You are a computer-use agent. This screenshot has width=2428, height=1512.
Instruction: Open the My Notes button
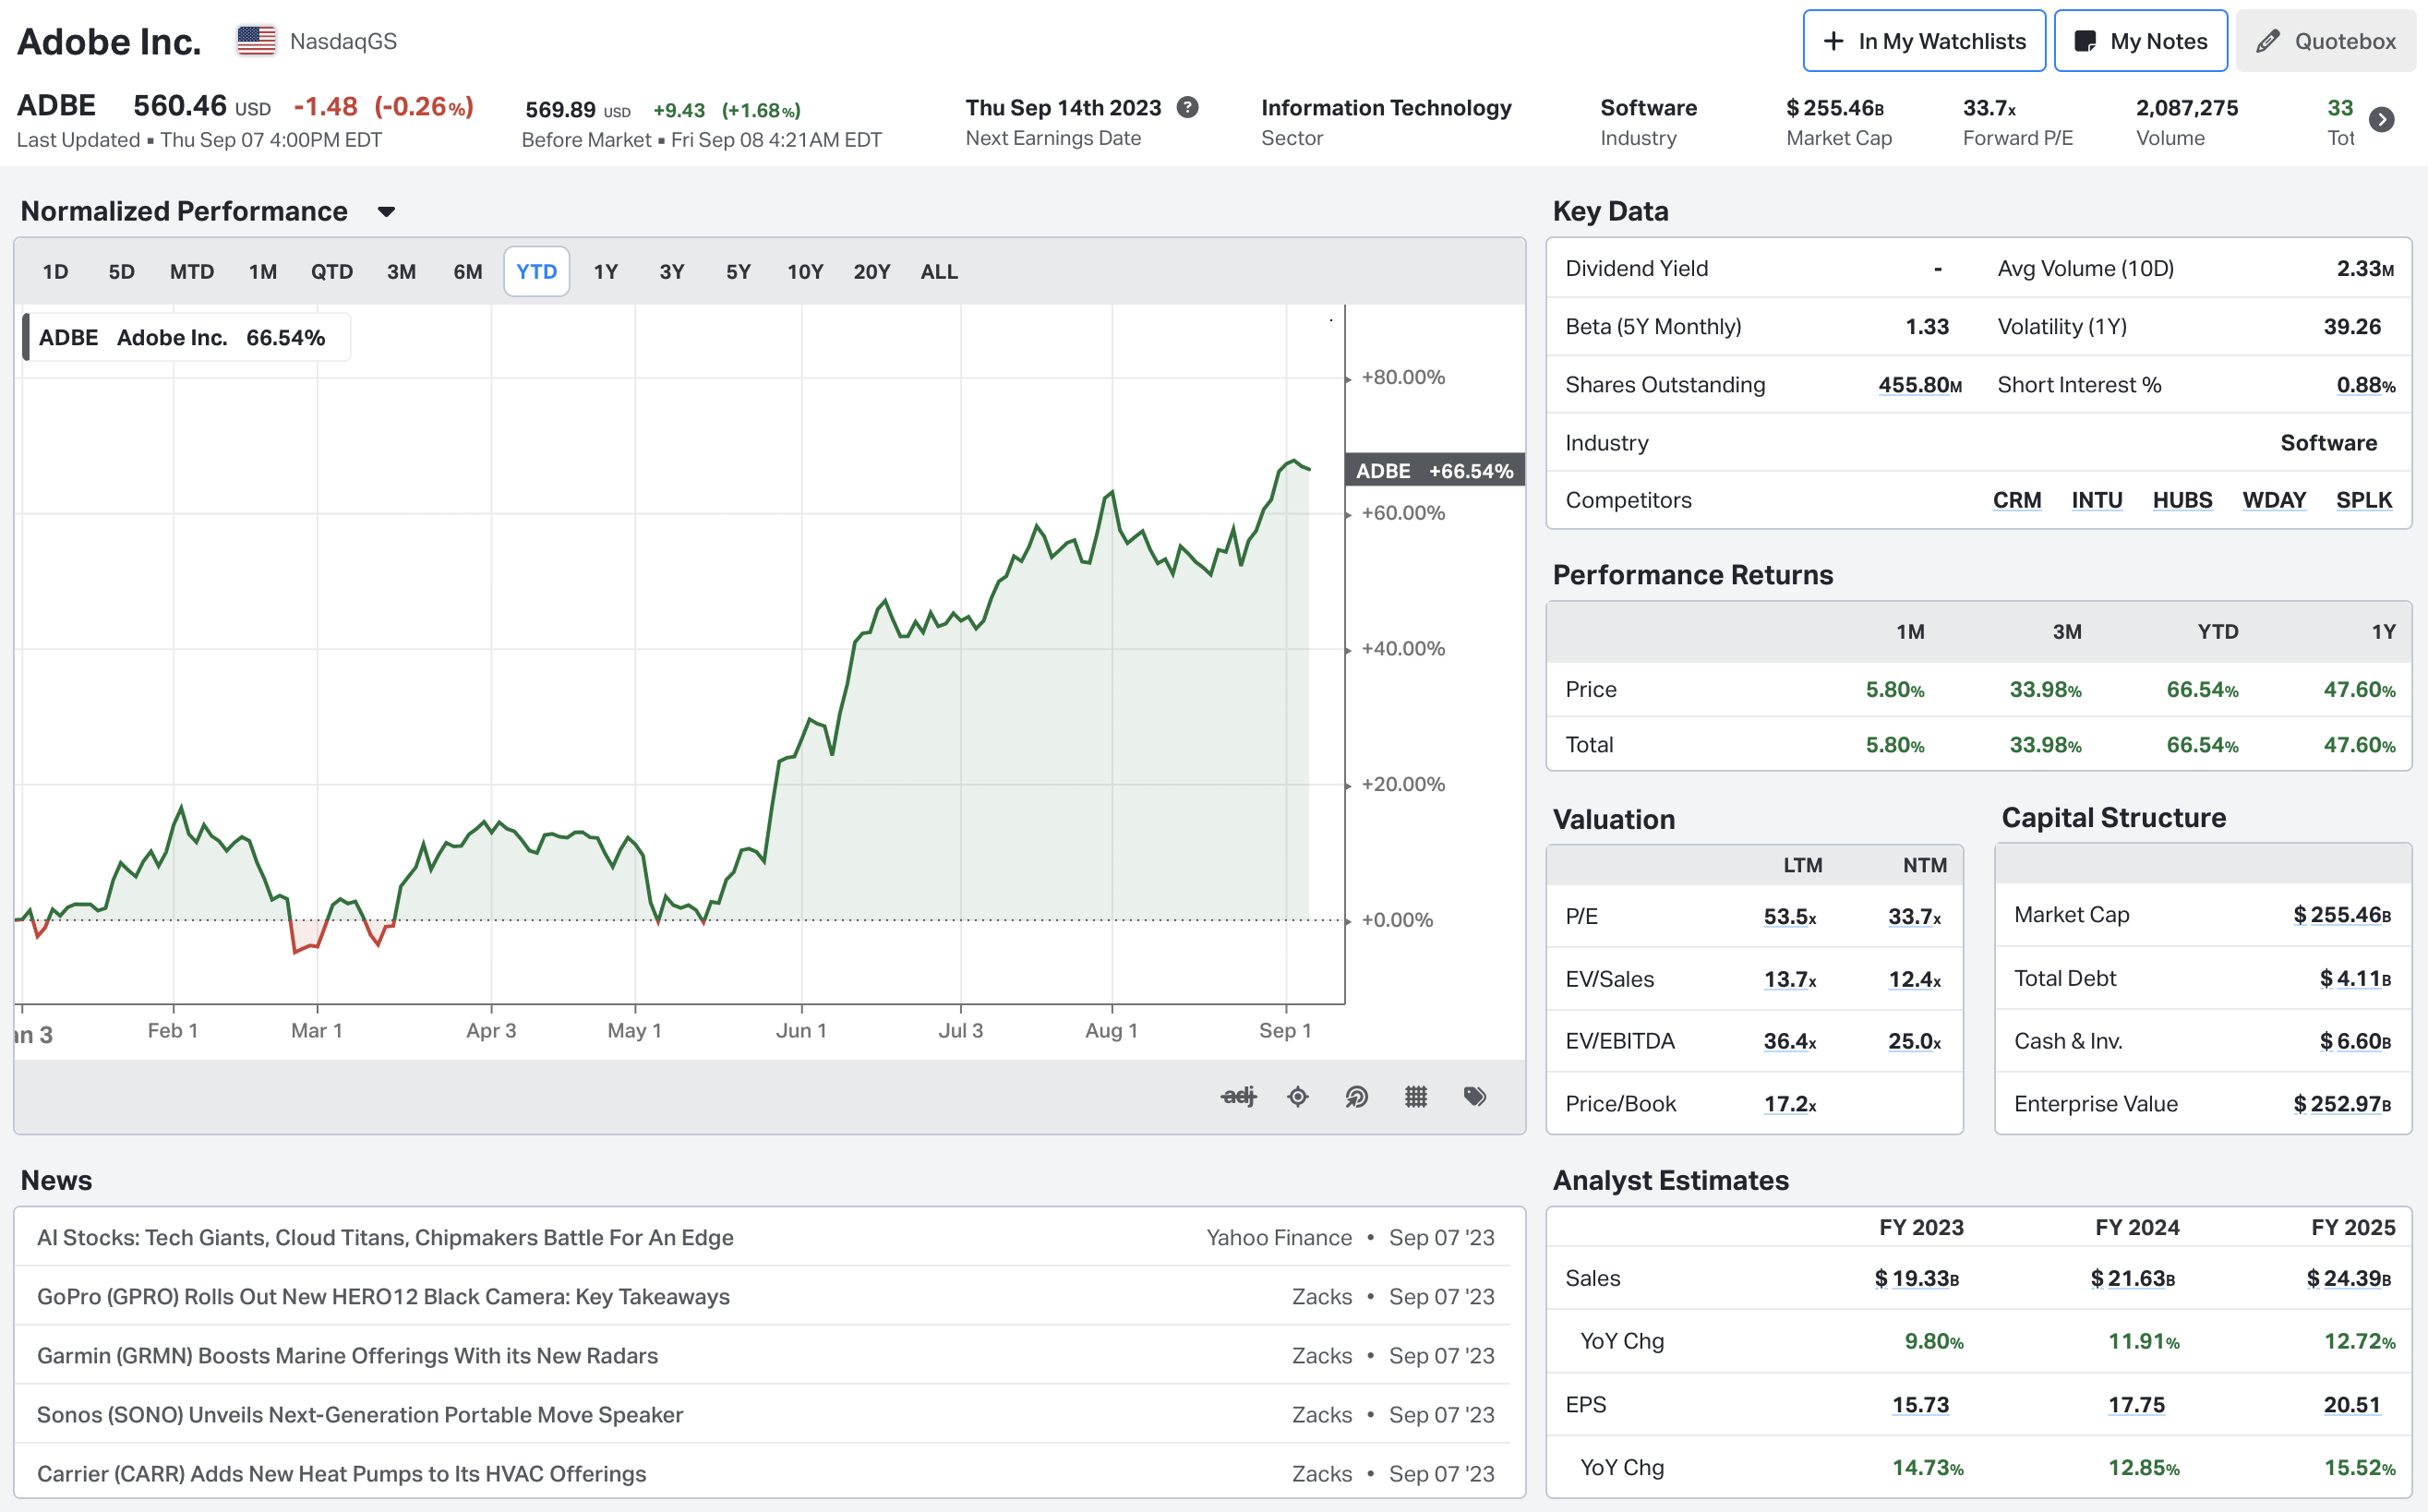coord(2141,41)
